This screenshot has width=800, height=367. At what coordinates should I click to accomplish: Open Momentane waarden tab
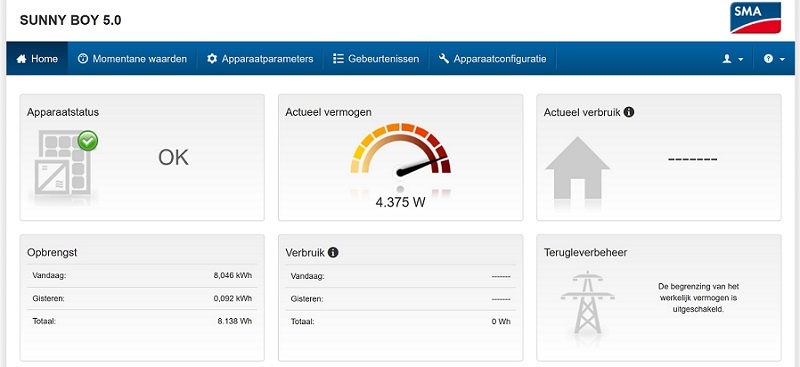tap(132, 59)
